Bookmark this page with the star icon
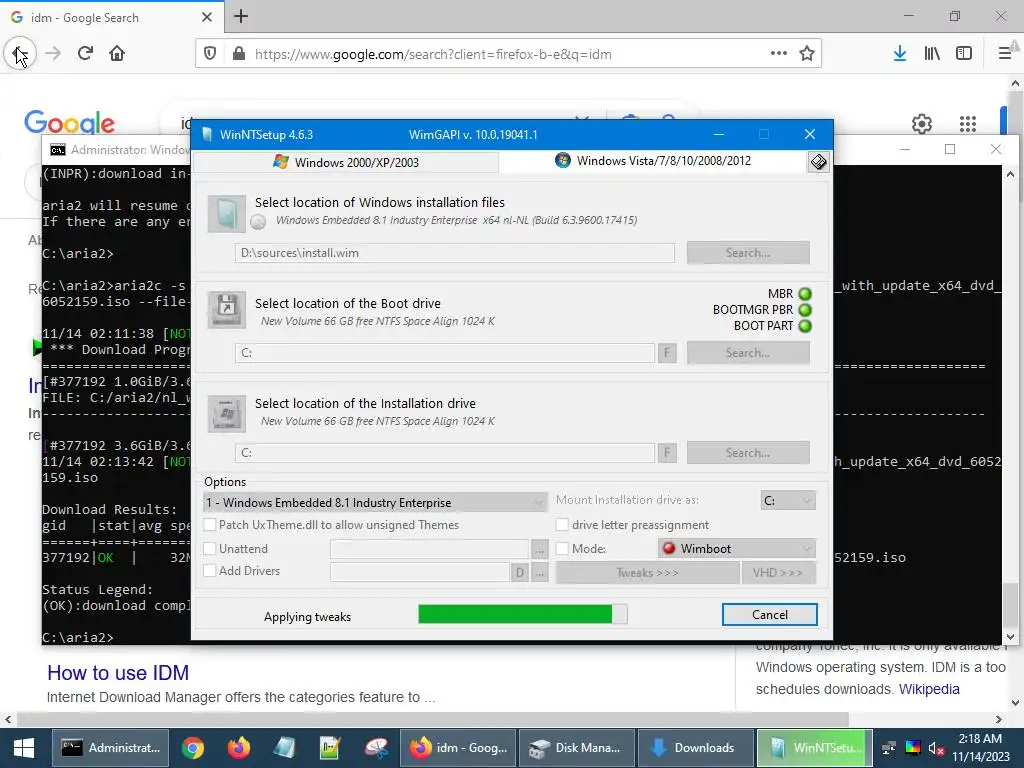1024x768 pixels. [807, 54]
